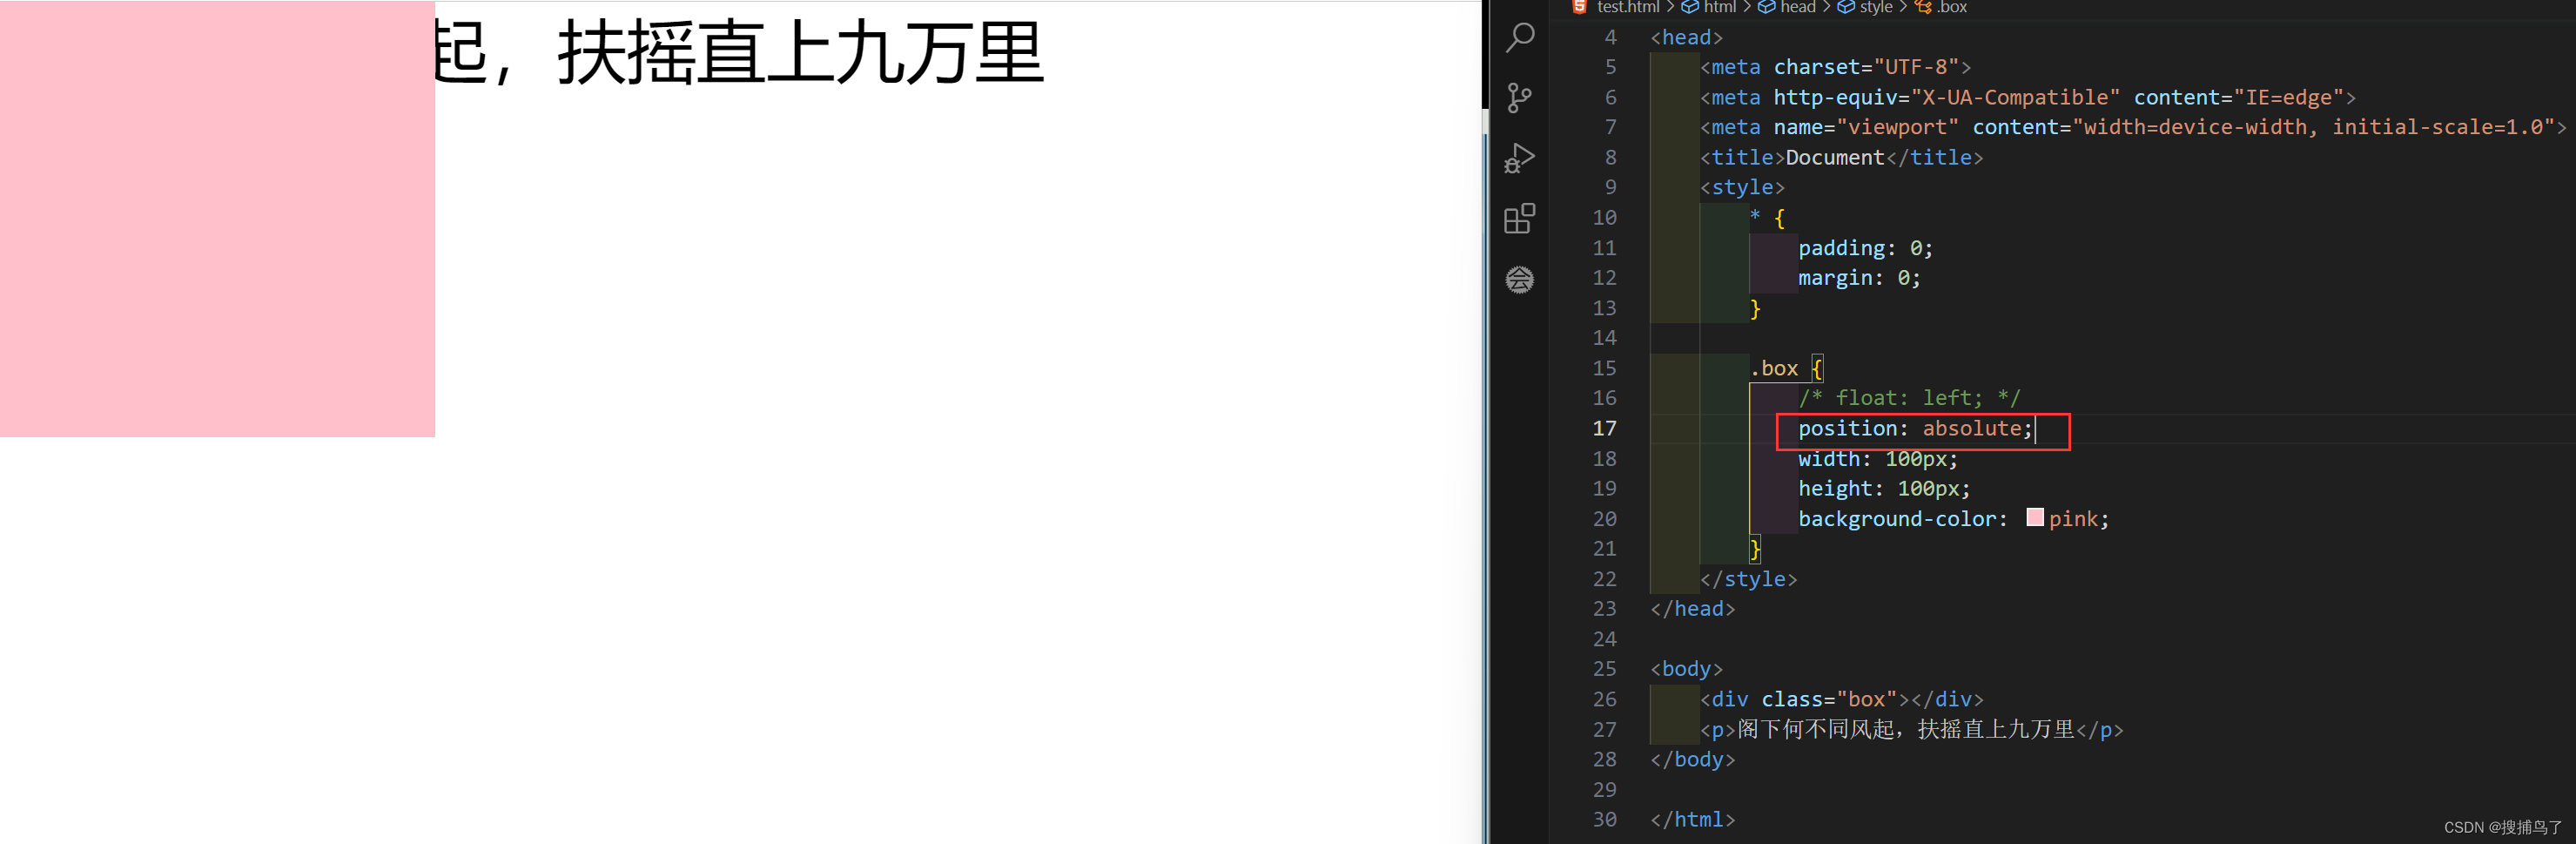Click line number 17 in the gutter
Image resolution: width=2576 pixels, height=844 pixels.
1604,428
